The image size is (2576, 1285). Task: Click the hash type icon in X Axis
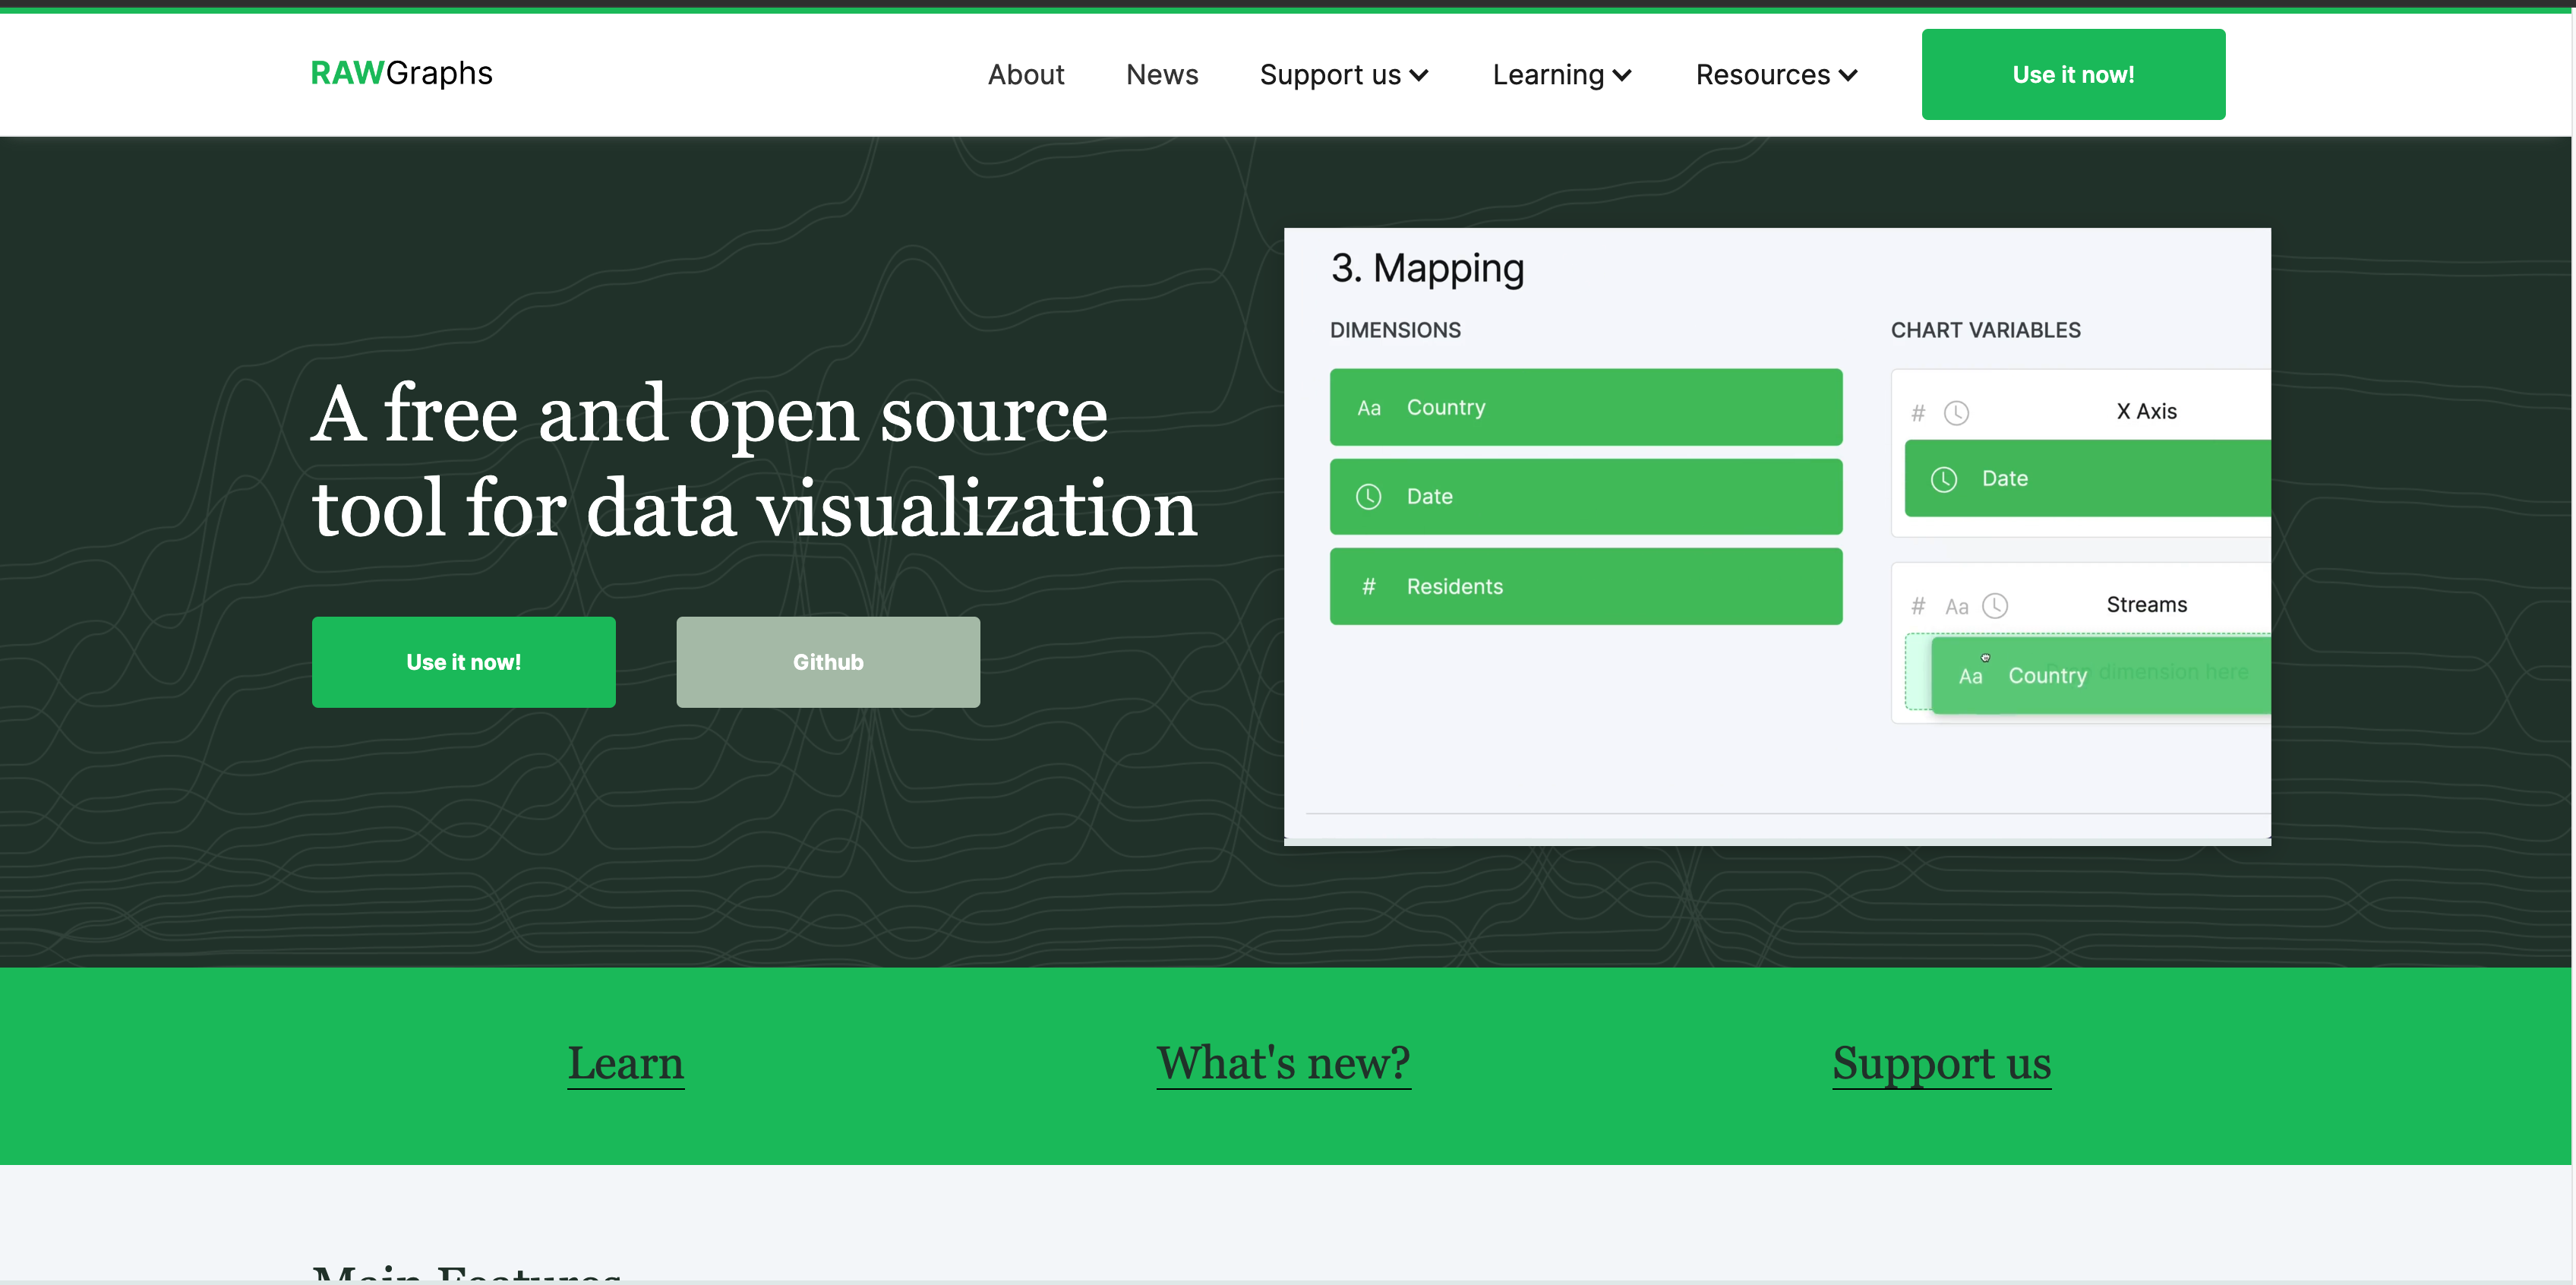1918,413
